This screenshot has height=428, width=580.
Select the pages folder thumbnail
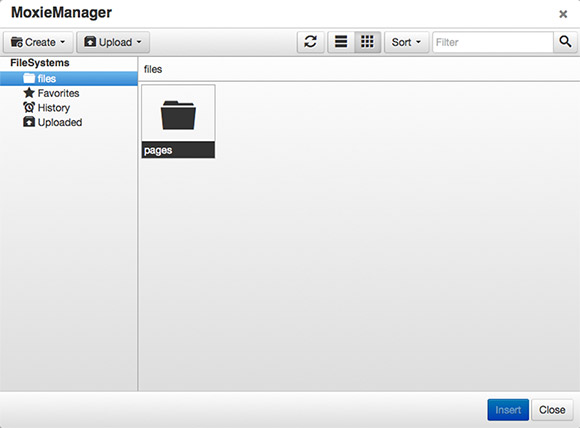tap(178, 121)
